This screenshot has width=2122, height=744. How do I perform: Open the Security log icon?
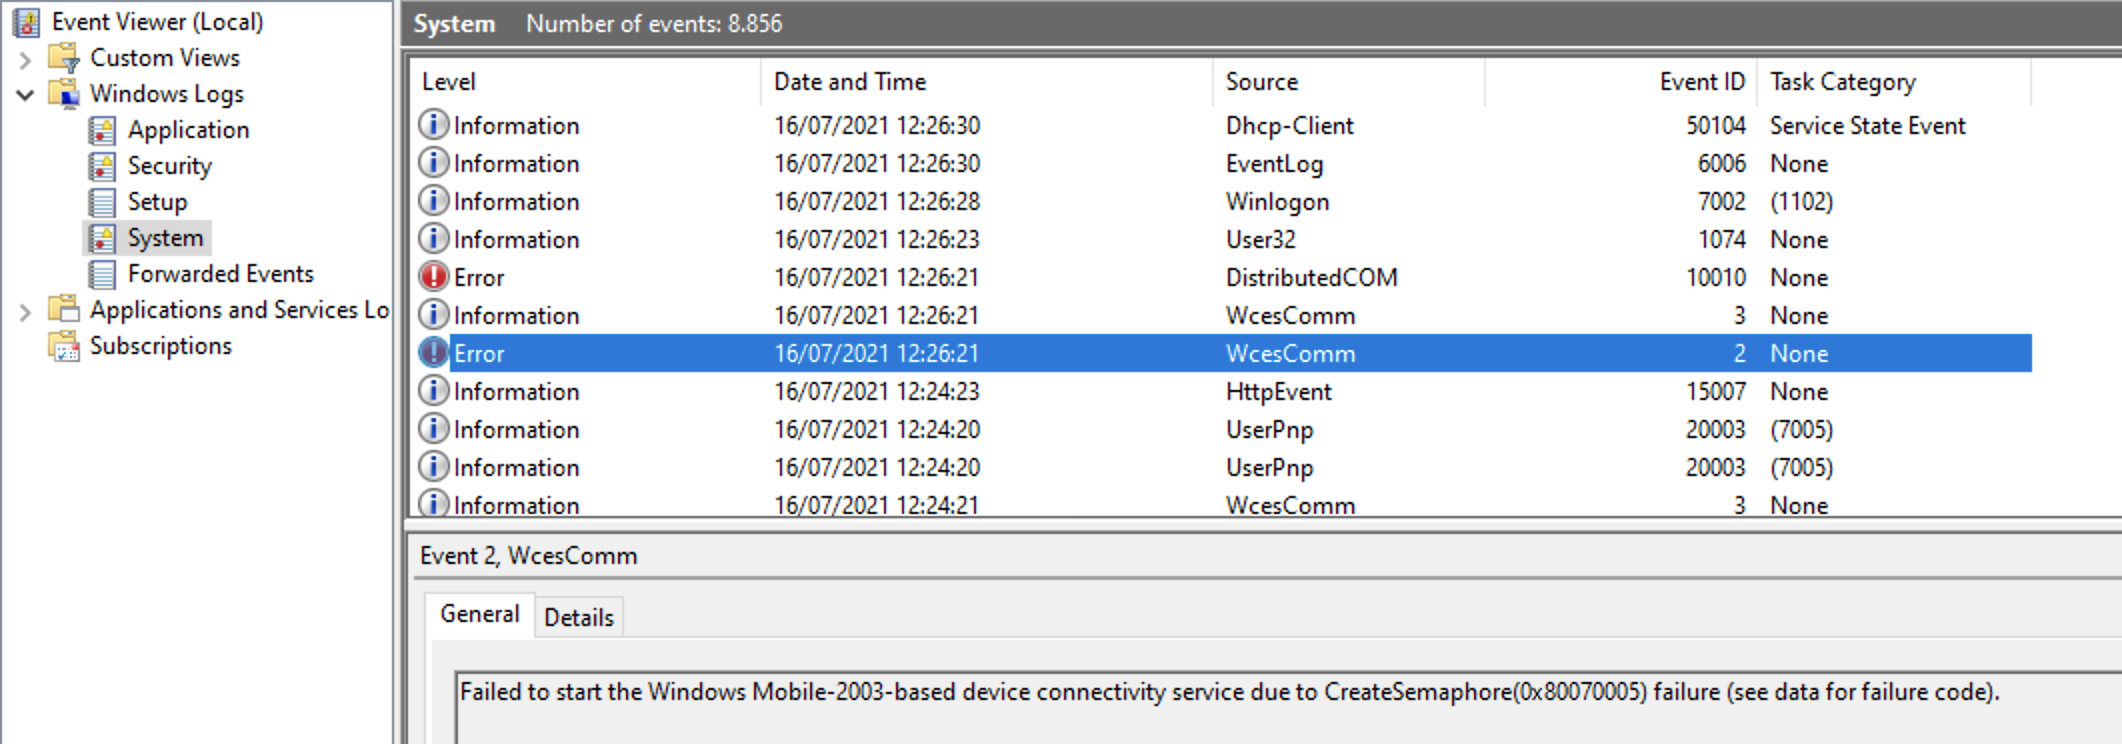102,166
